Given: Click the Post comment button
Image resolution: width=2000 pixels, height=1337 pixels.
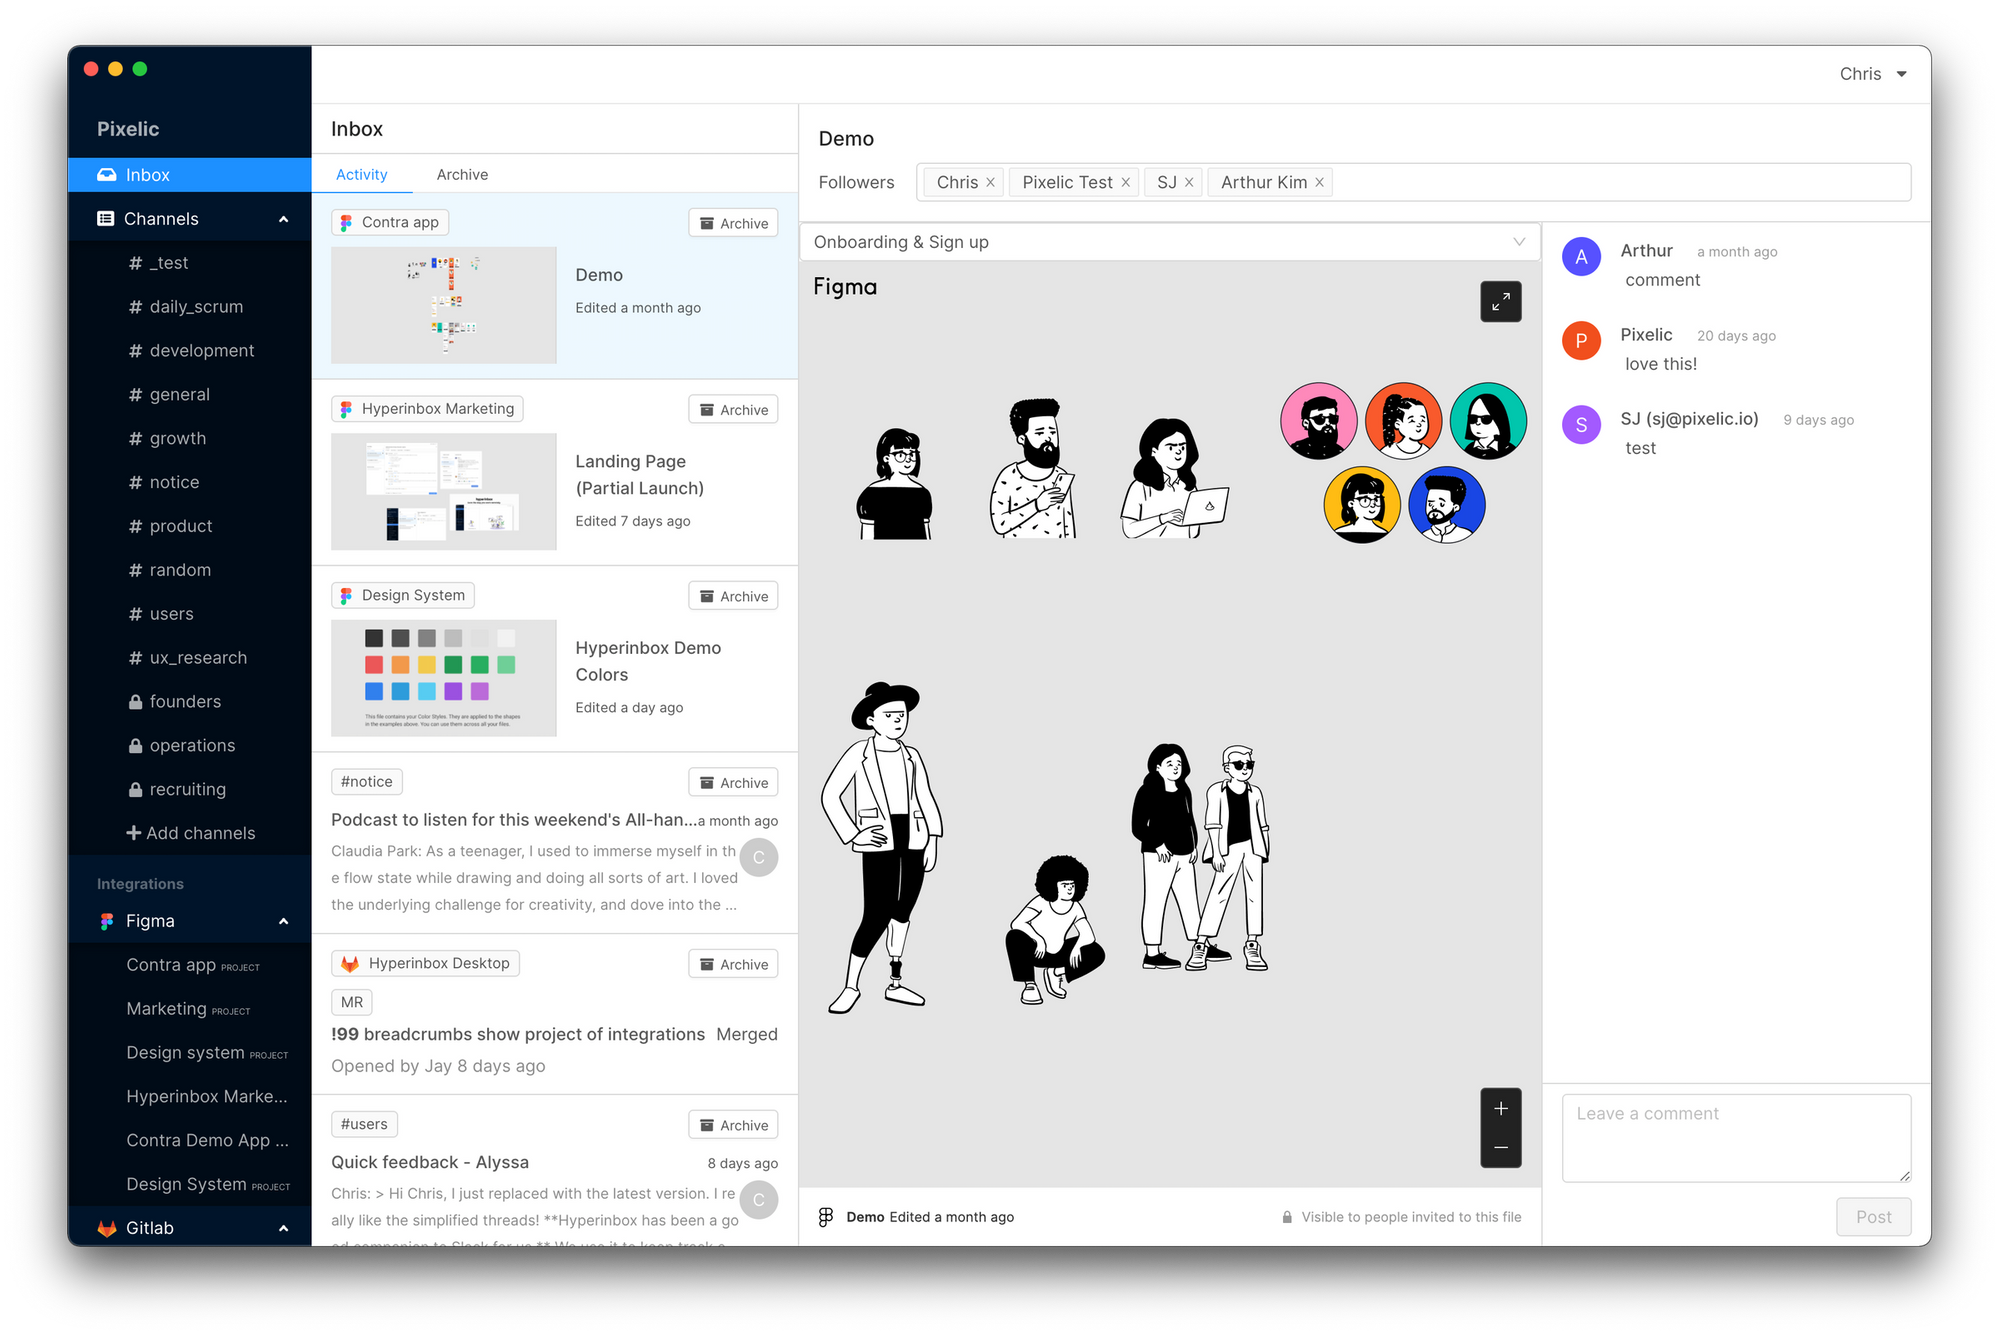Looking at the screenshot, I should [x=1873, y=1217].
